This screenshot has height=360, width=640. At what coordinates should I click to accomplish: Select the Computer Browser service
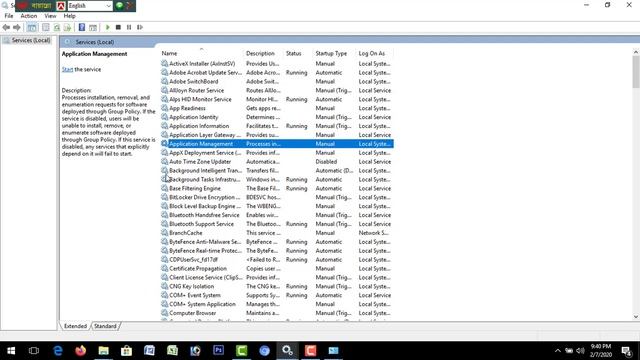(x=277, y=313)
